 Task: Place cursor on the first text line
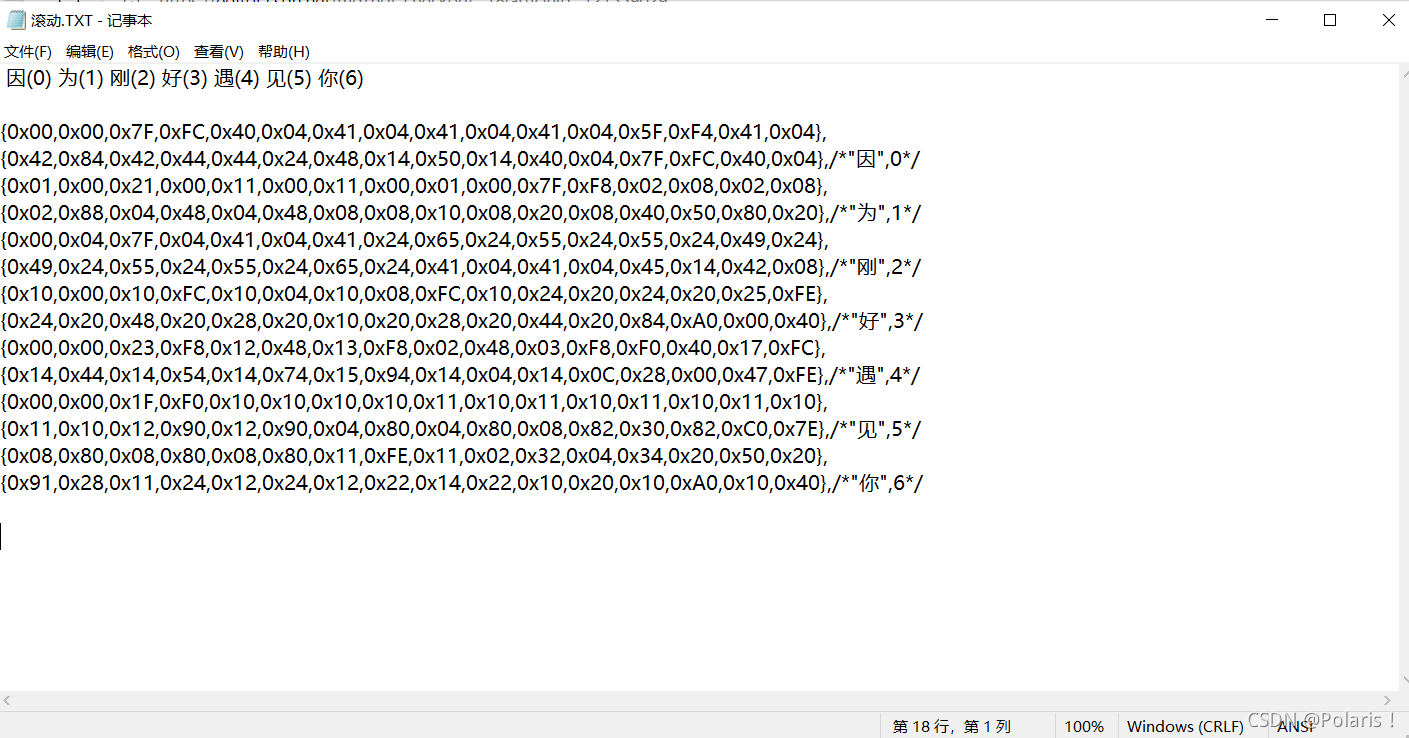185,79
